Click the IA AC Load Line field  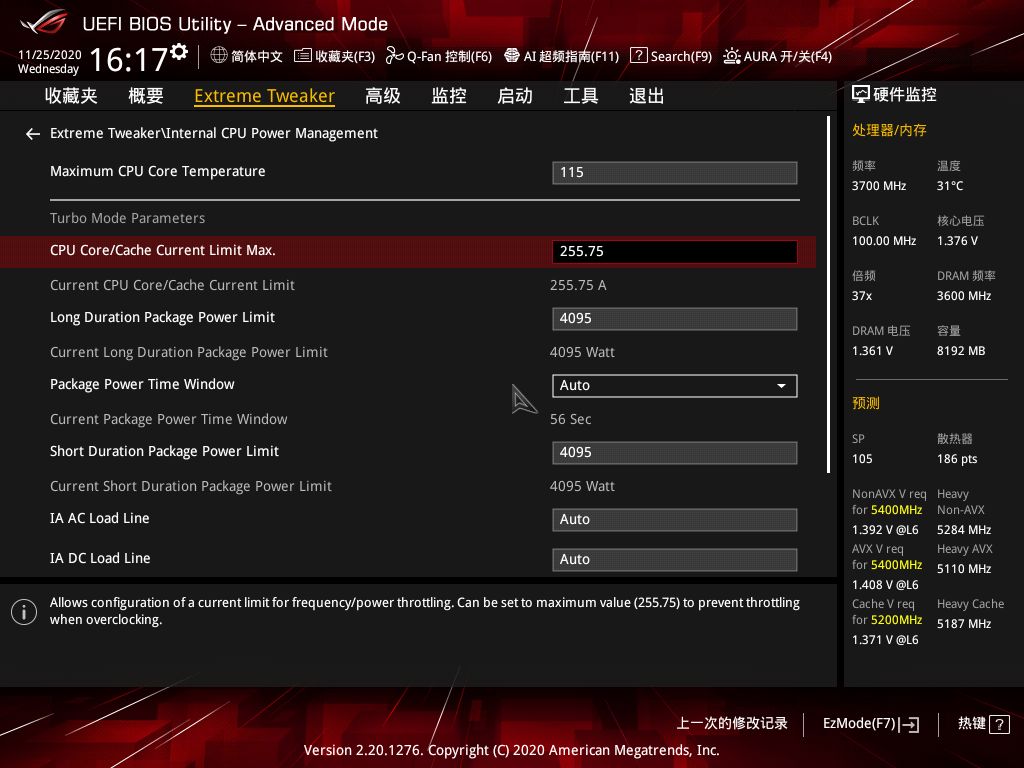pos(675,520)
